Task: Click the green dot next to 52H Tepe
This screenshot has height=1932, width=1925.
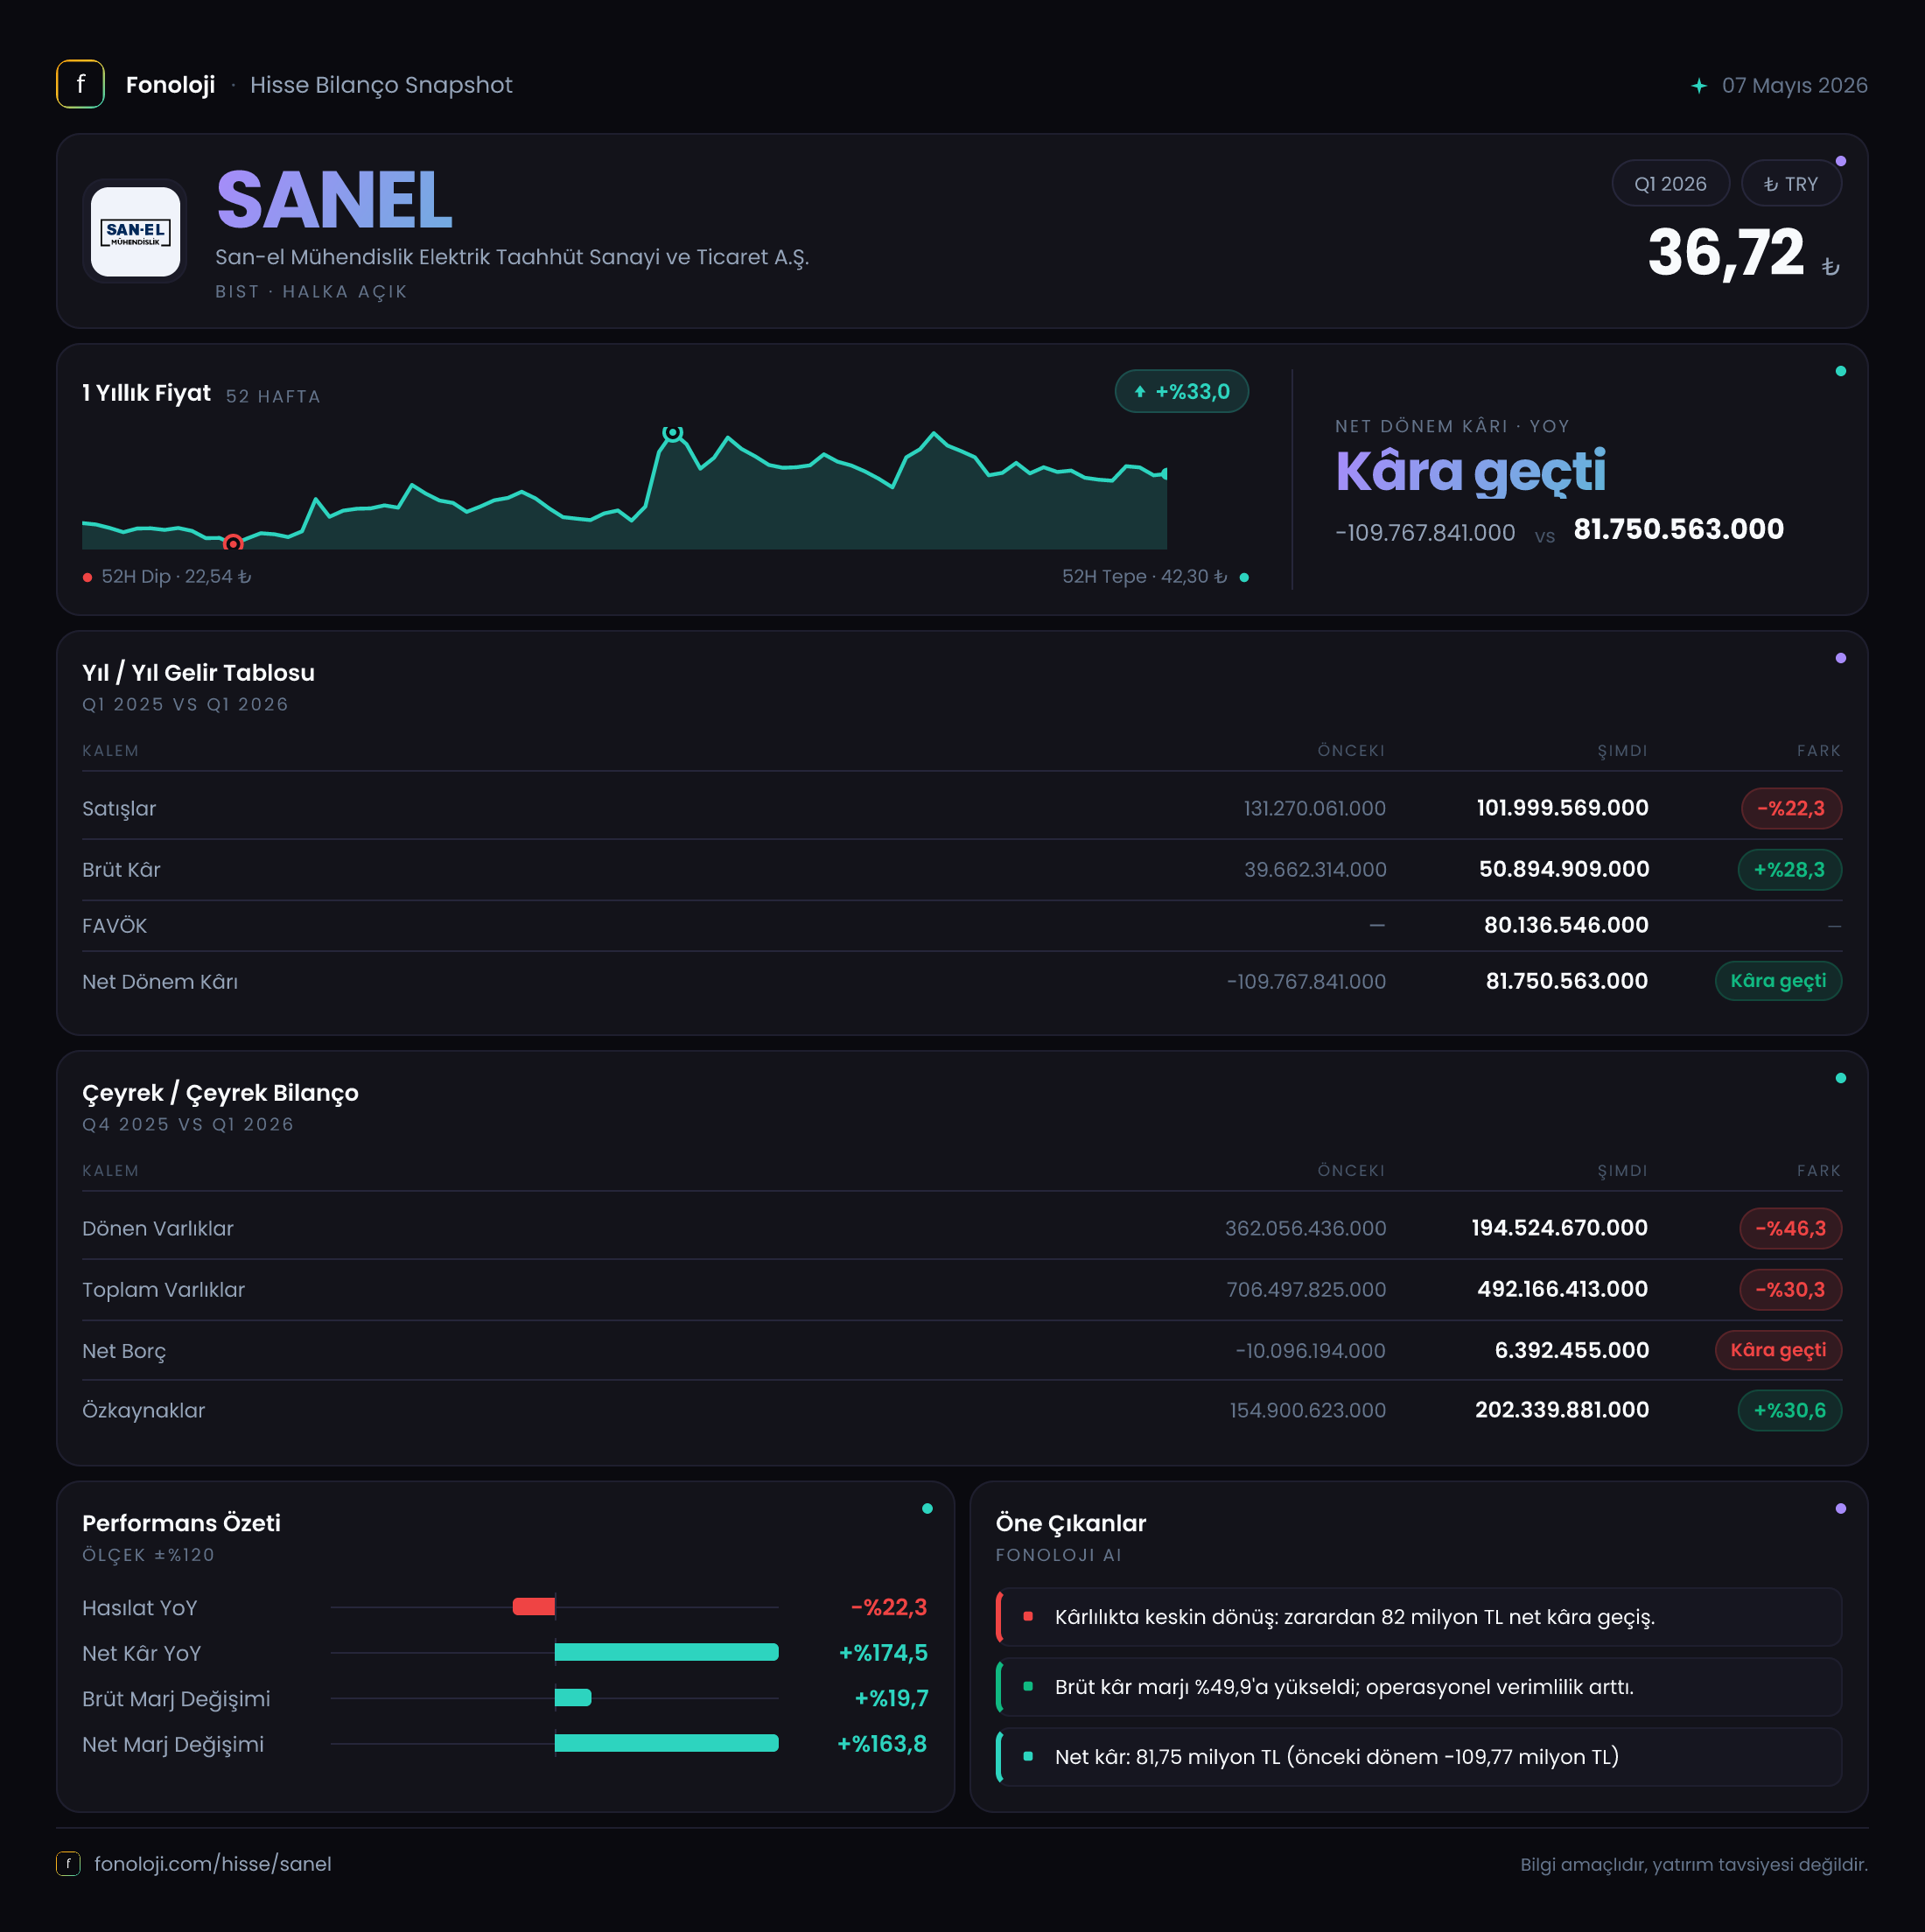Action: coord(1244,577)
